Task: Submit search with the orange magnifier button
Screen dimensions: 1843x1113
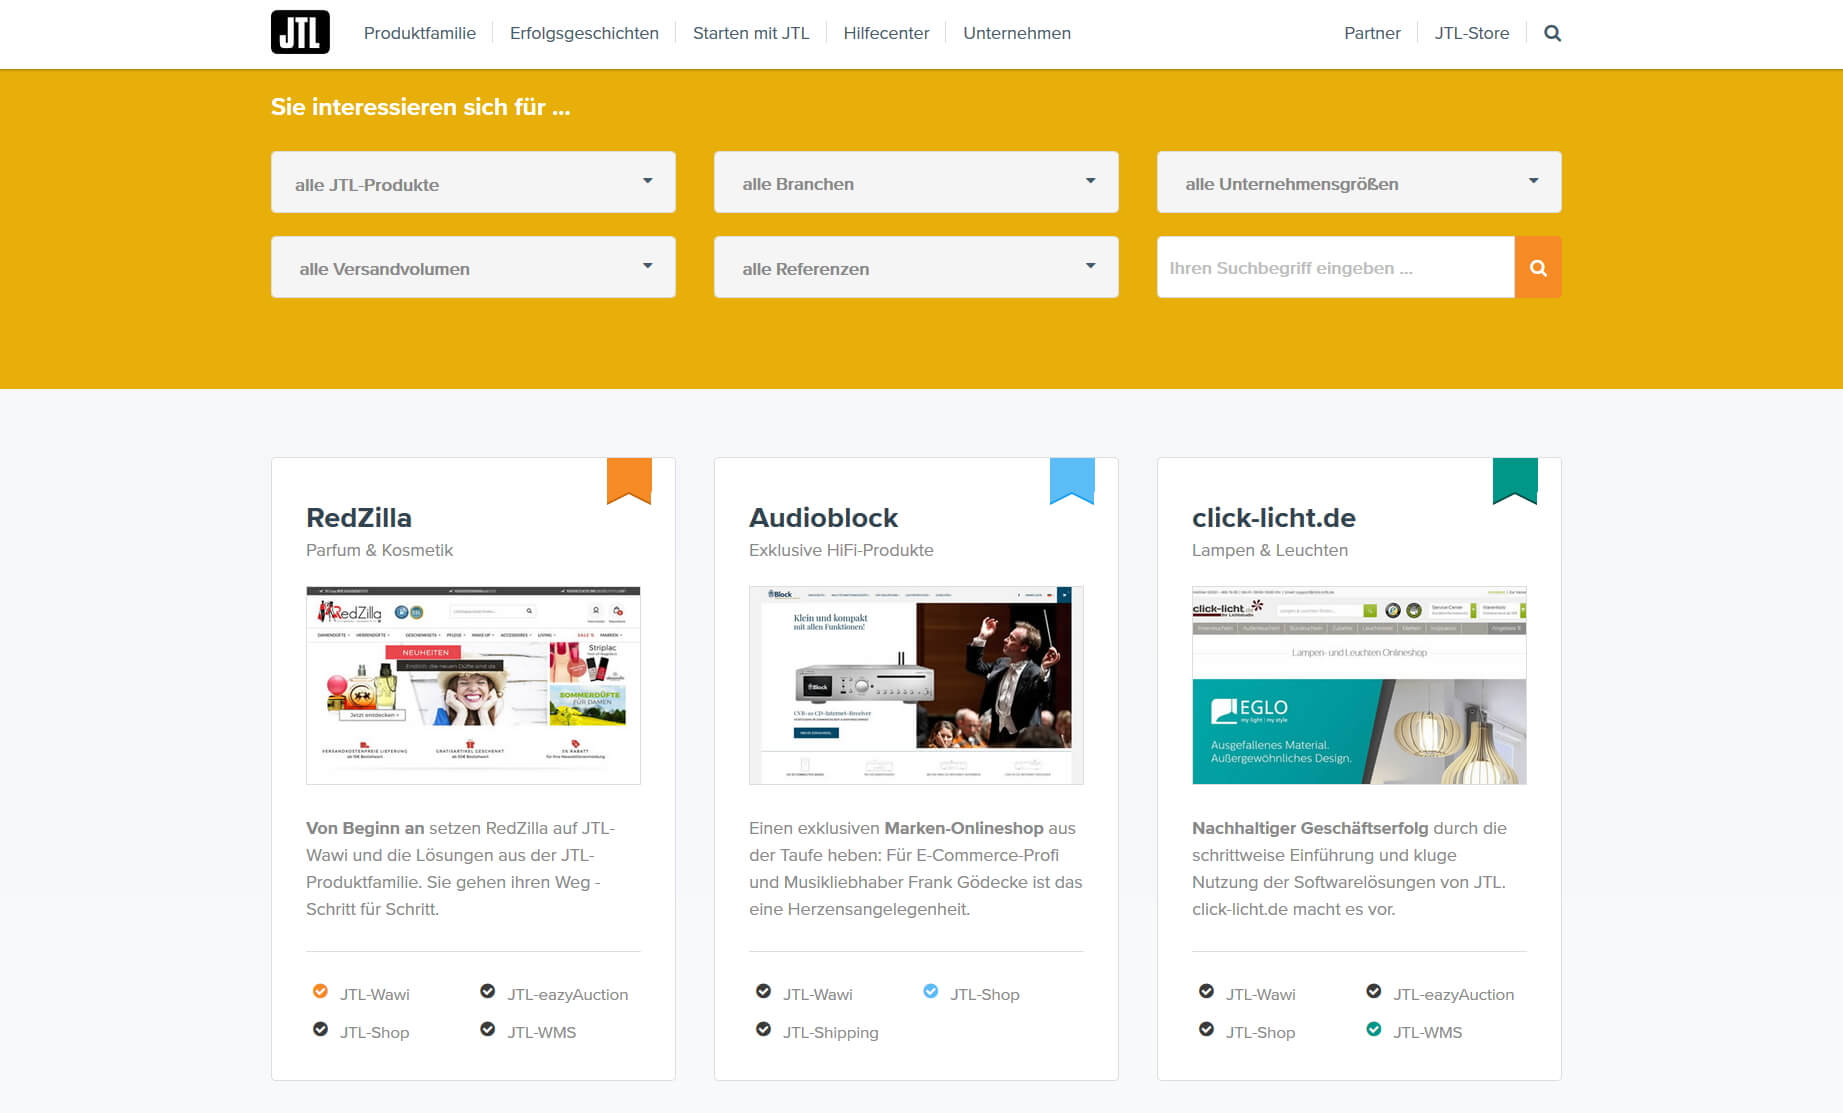Action: (1538, 267)
